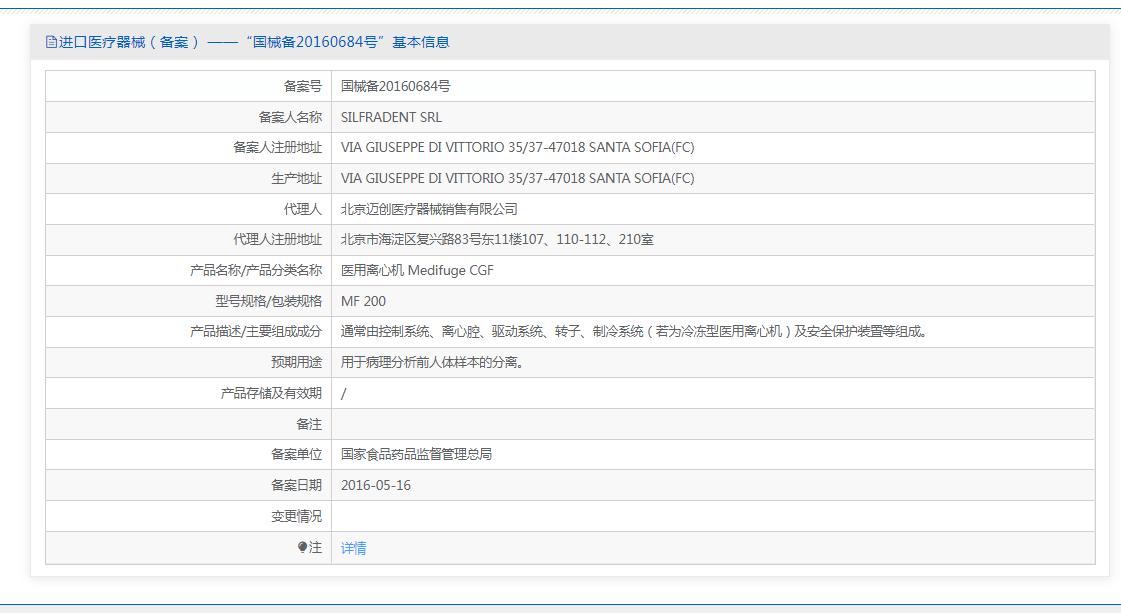
Task: Open the 详情 link
Action: coord(354,548)
